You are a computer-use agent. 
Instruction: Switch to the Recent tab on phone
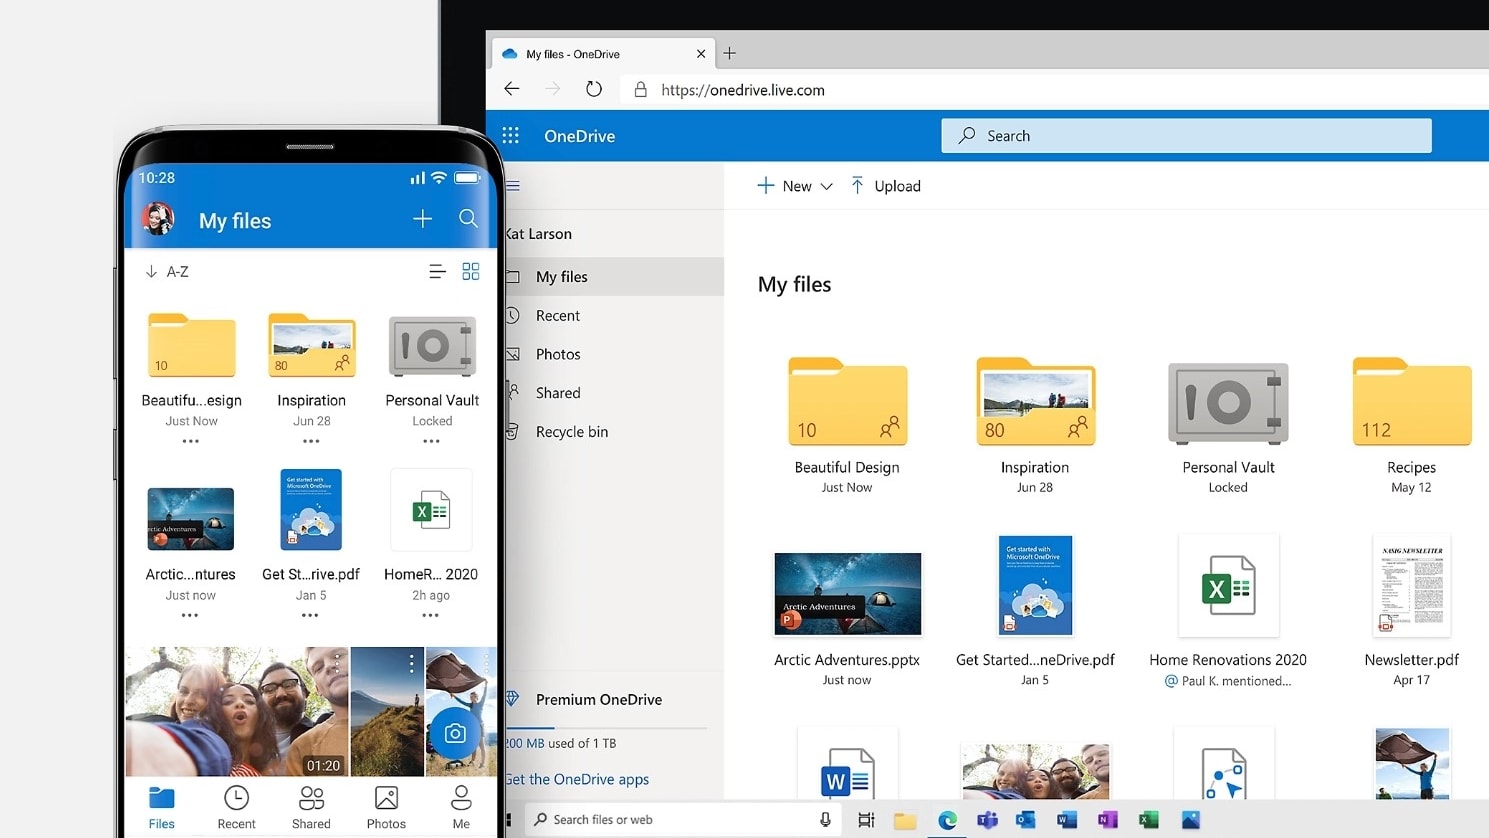[236, 808]
